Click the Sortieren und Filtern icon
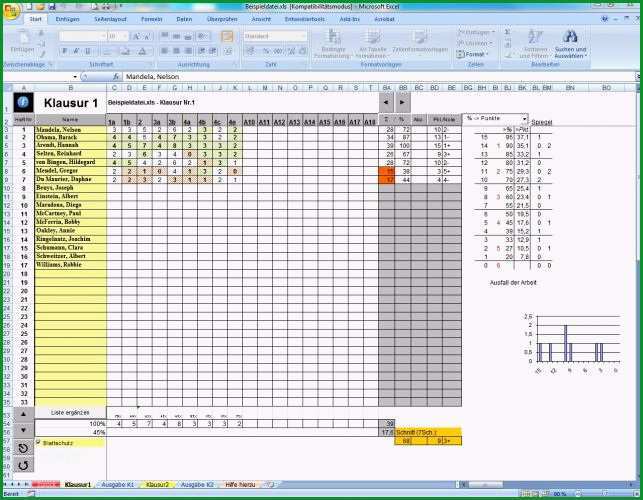The height and width of the screenshot is (500, 643). click(535, 37)
